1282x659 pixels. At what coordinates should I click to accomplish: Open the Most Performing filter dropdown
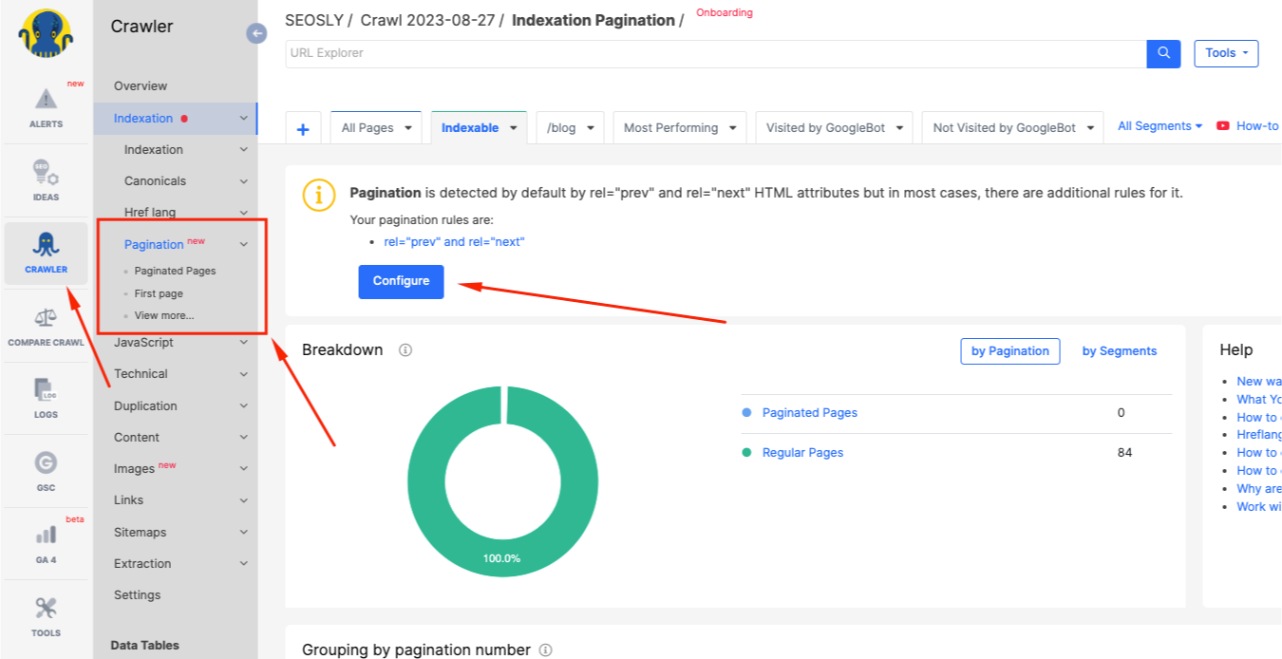(680, 127)
